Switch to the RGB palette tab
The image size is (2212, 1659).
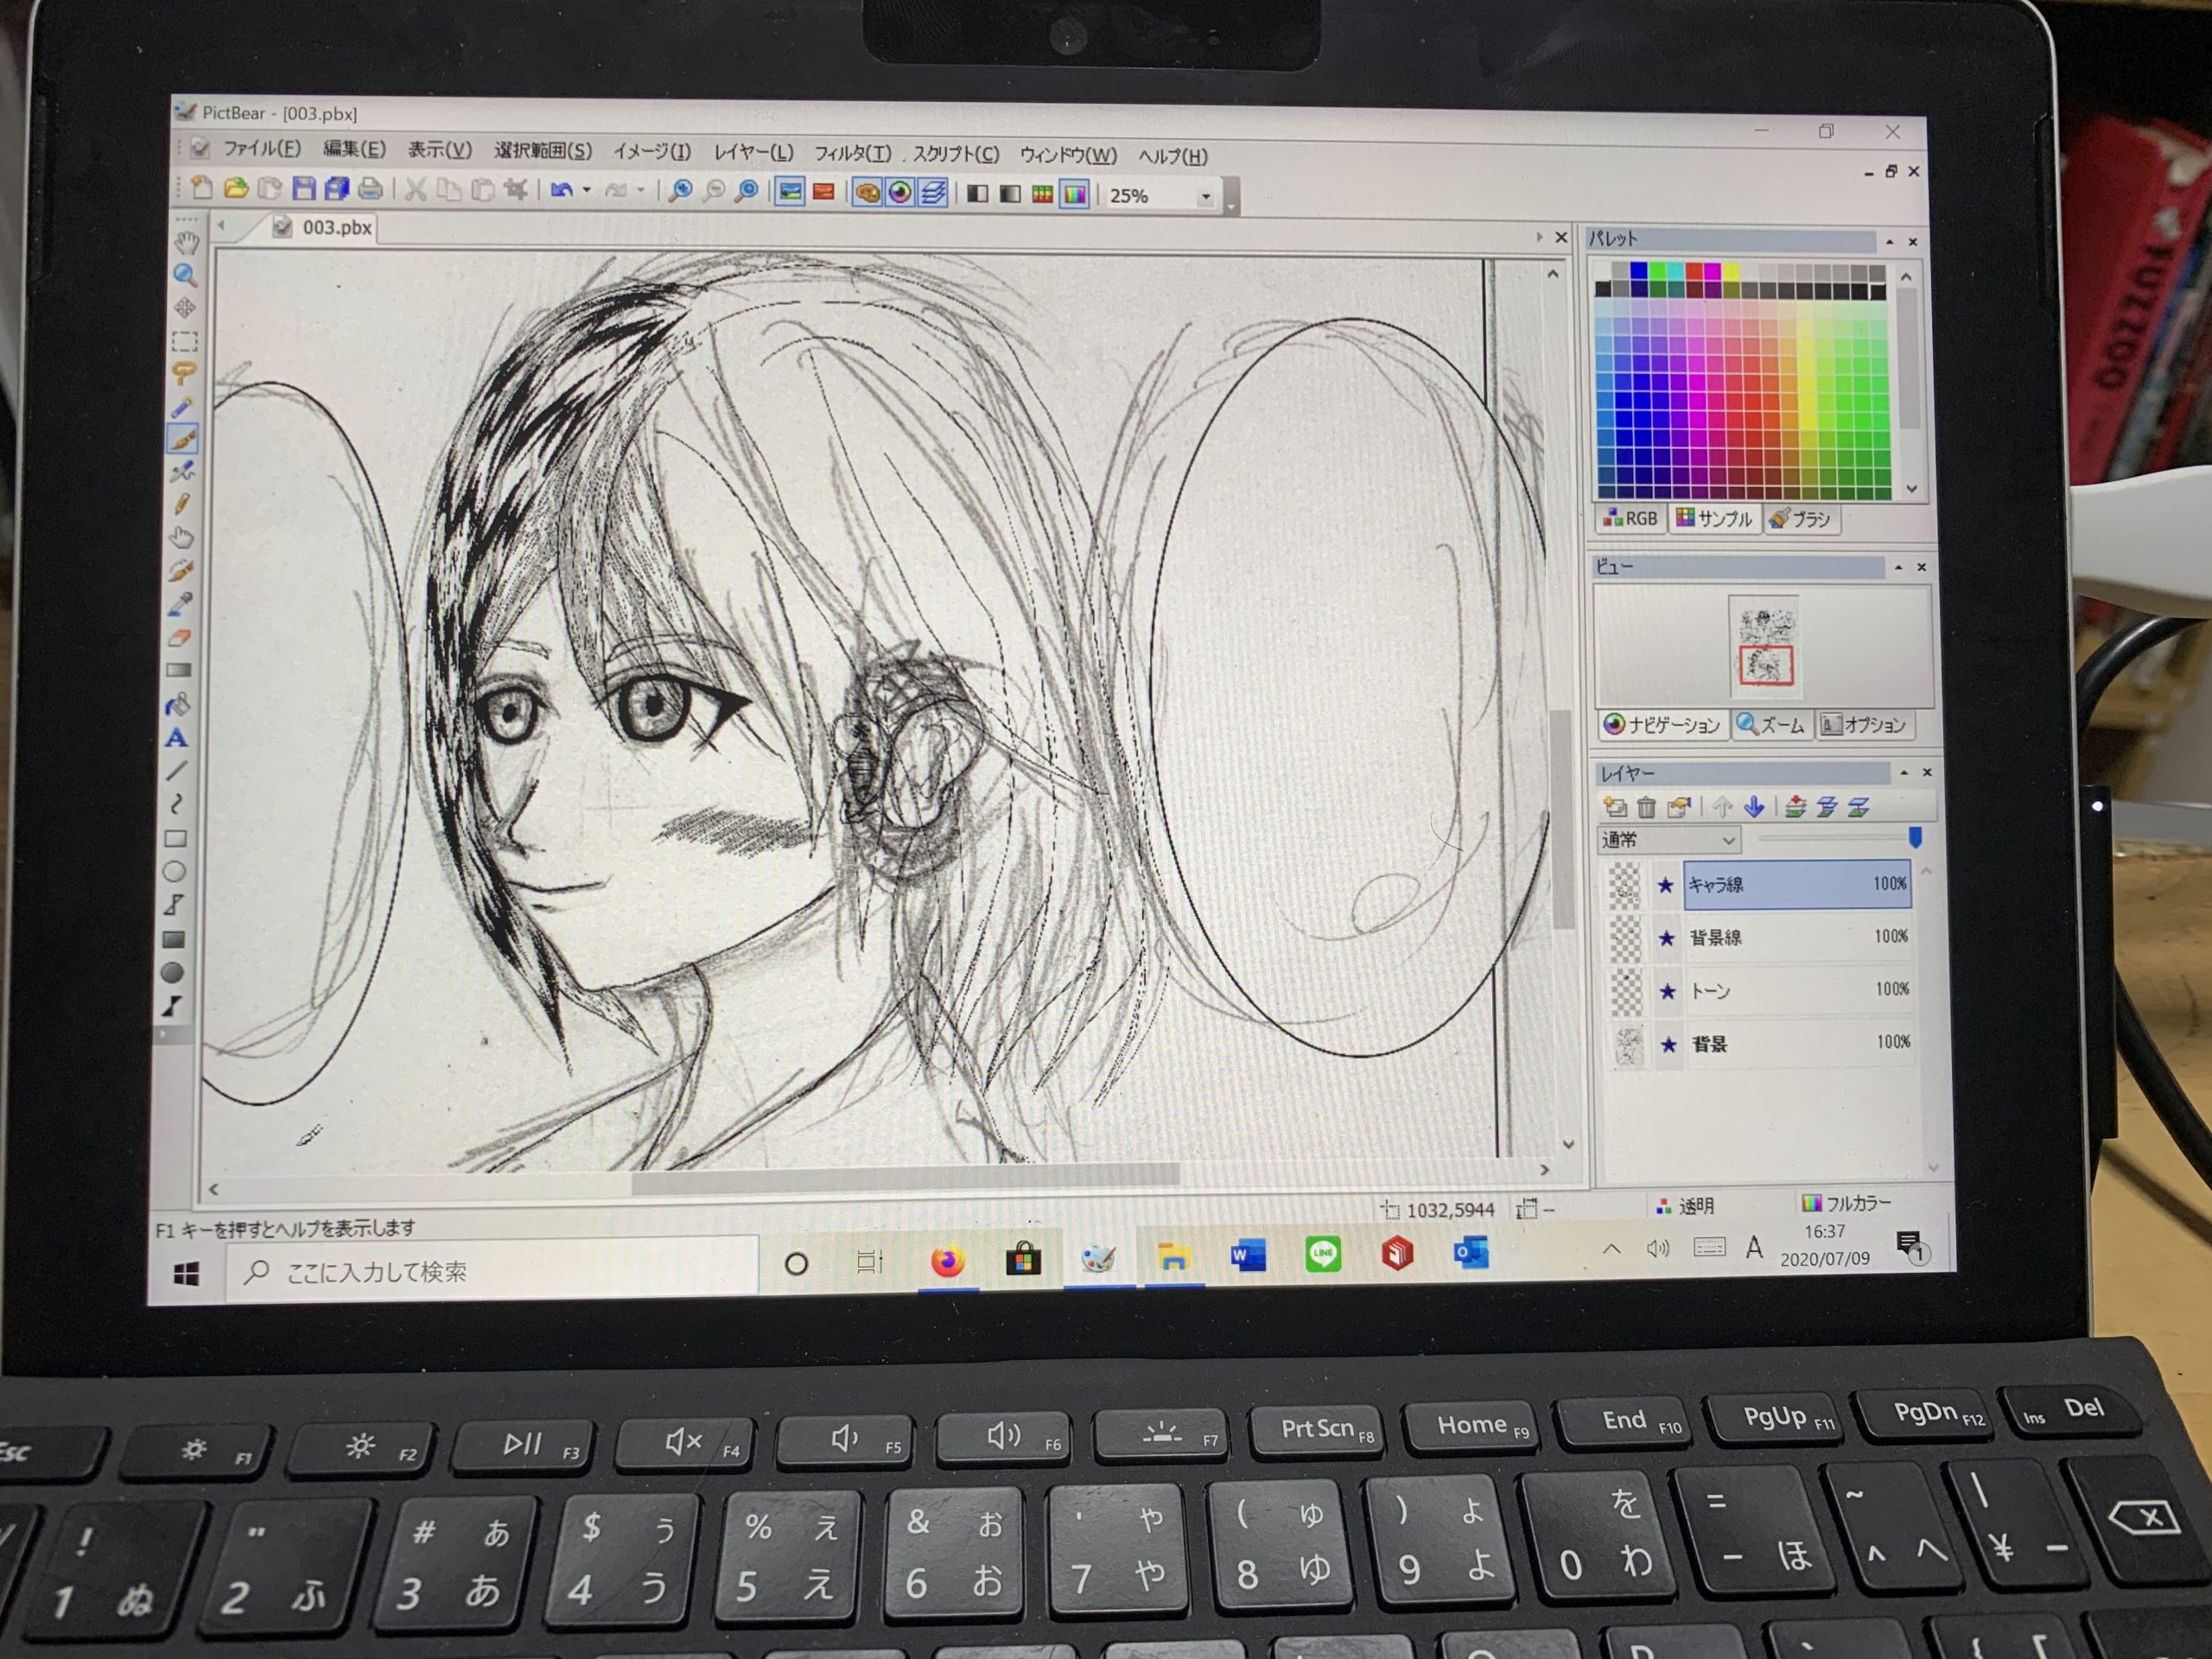(x=1630, y=518)
